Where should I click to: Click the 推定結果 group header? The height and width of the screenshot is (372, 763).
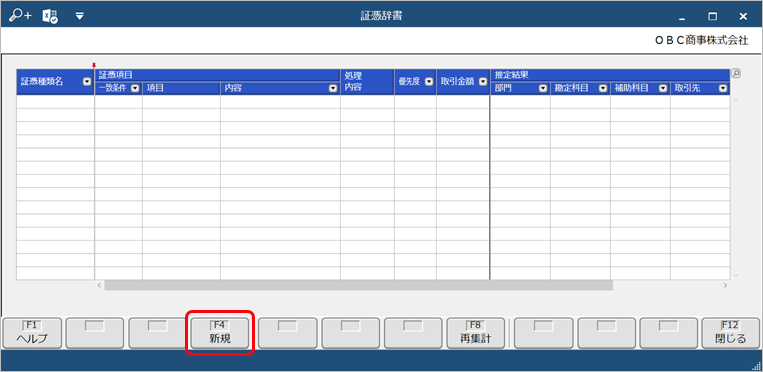pyautogui.click(x=610, y=75)
